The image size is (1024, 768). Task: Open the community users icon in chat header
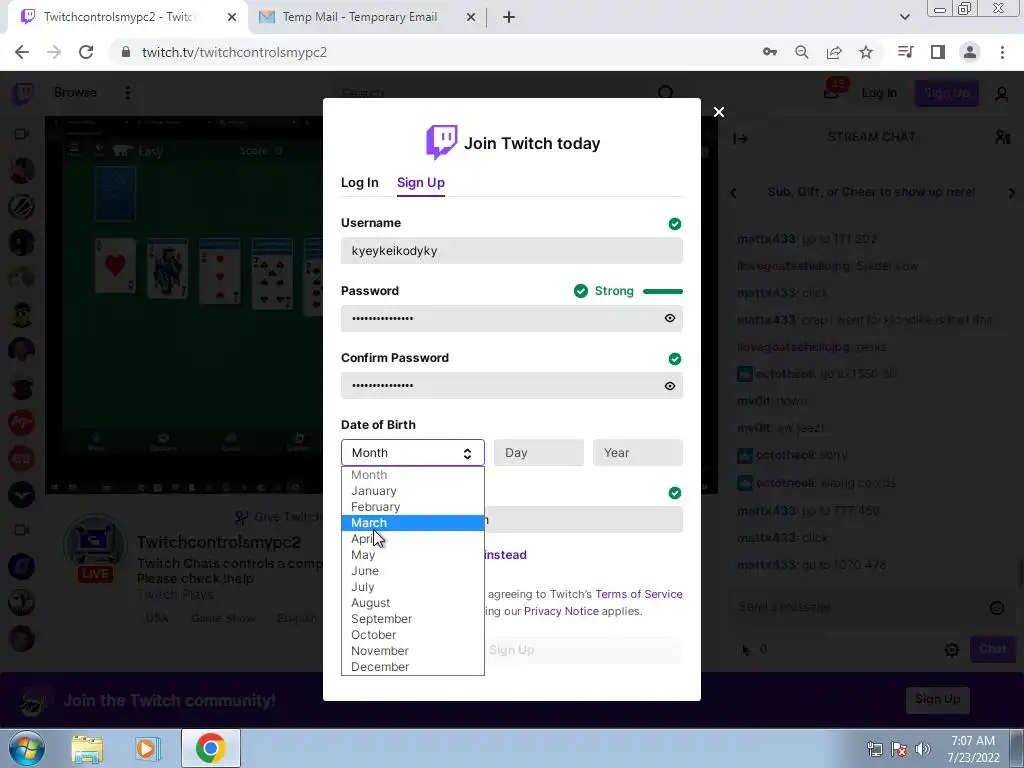tap(1002, 137)
